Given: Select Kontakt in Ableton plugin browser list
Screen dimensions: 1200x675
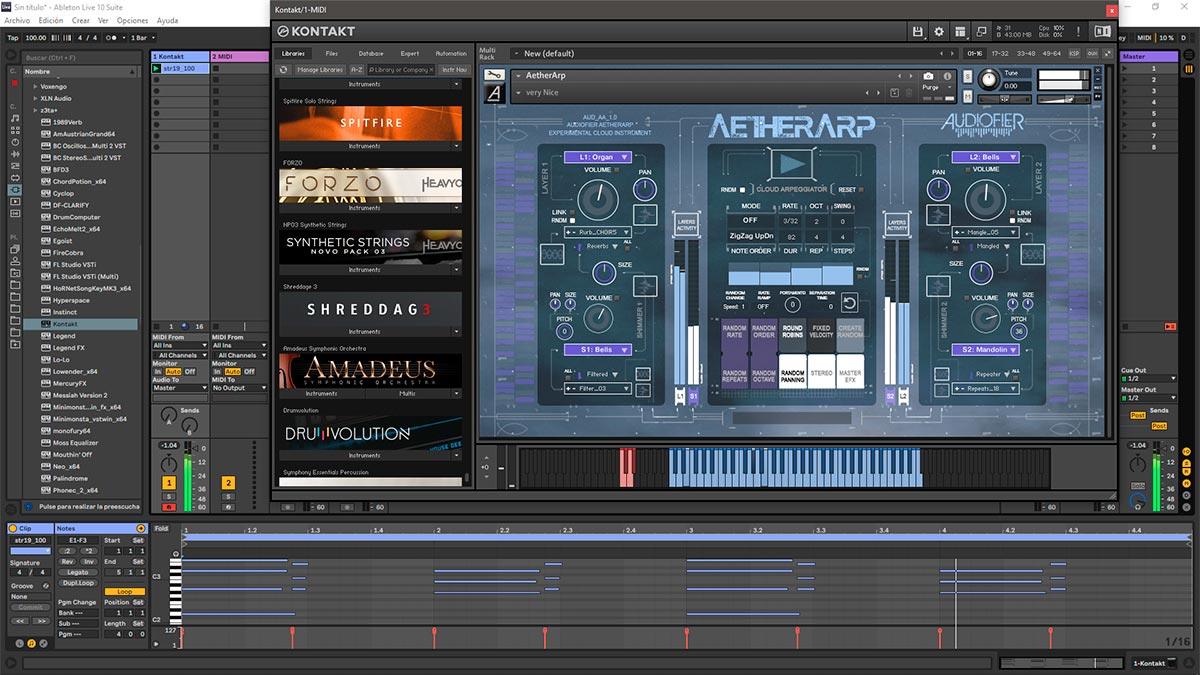Looking at the screenshot, I should click(x=80, y=324).
